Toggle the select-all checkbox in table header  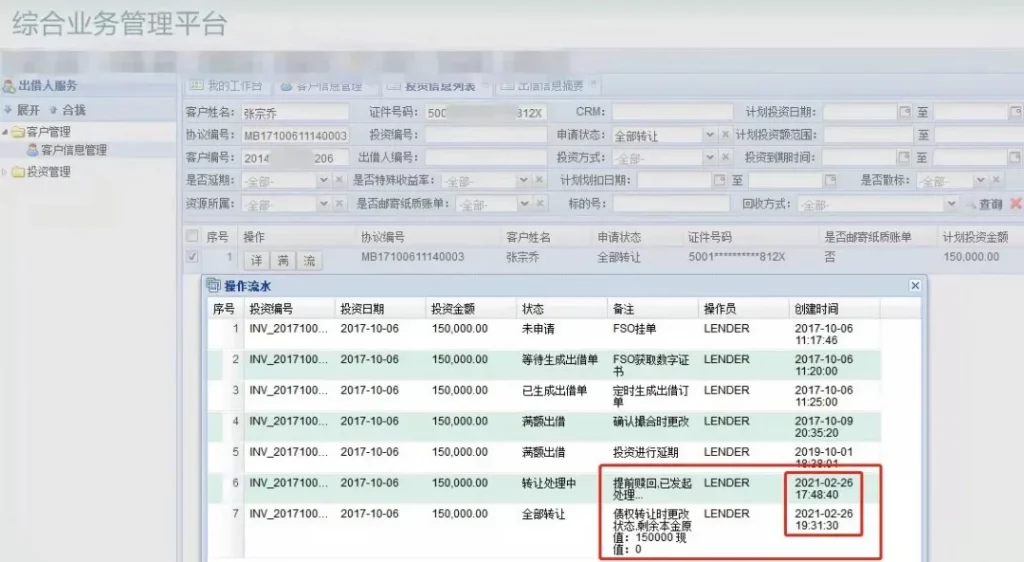[x=192, y=237]
